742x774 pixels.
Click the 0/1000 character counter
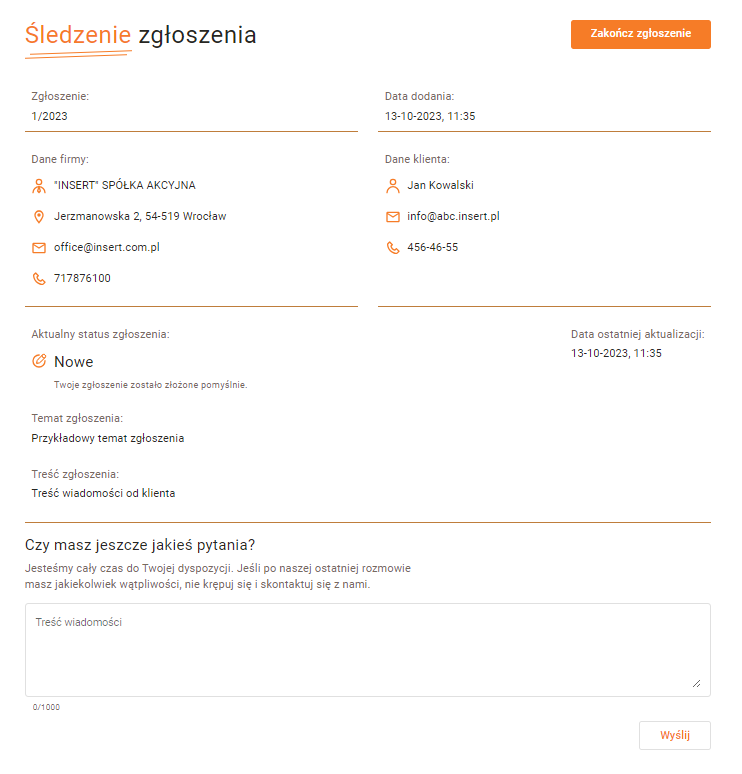click(x=46, y=707)
